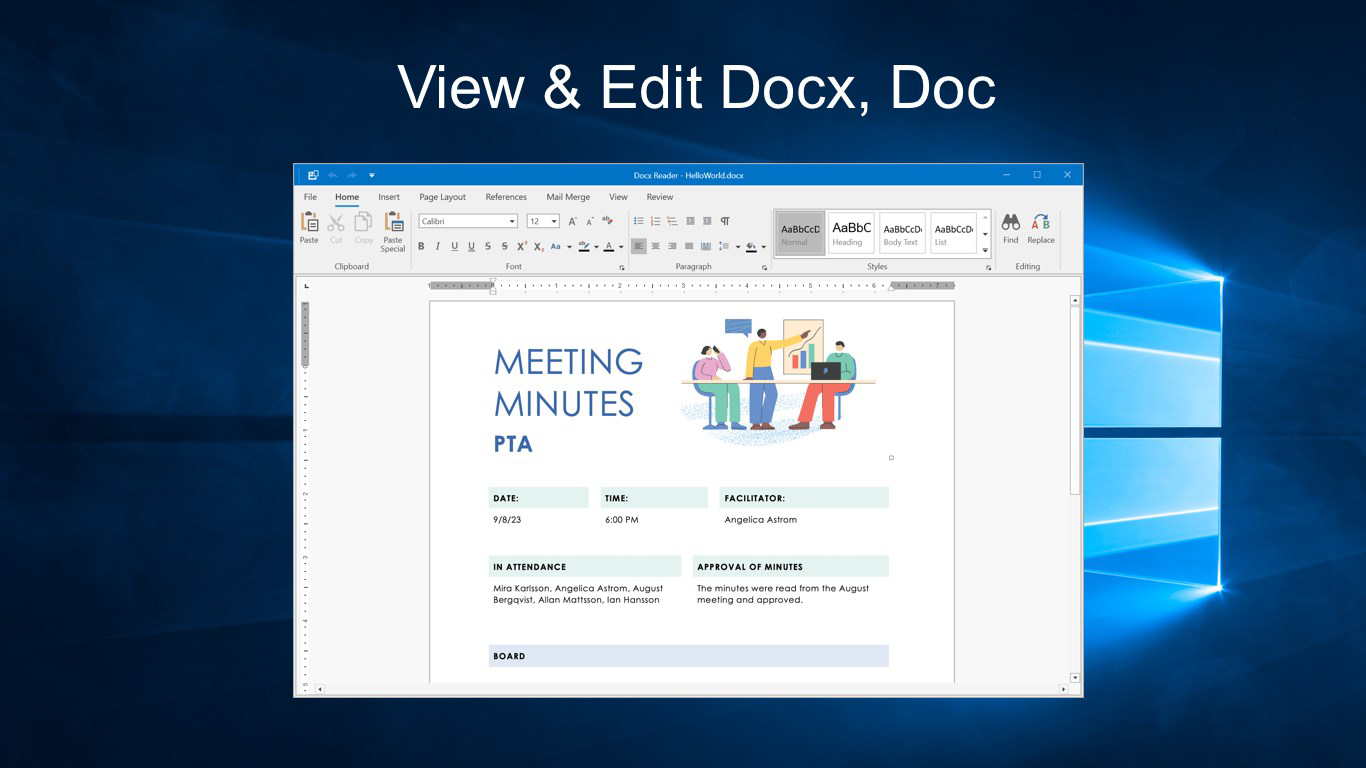Expand the Styles gallery
The width and height of the screenshot is (1366, 768).
click(x=985, y=249)
